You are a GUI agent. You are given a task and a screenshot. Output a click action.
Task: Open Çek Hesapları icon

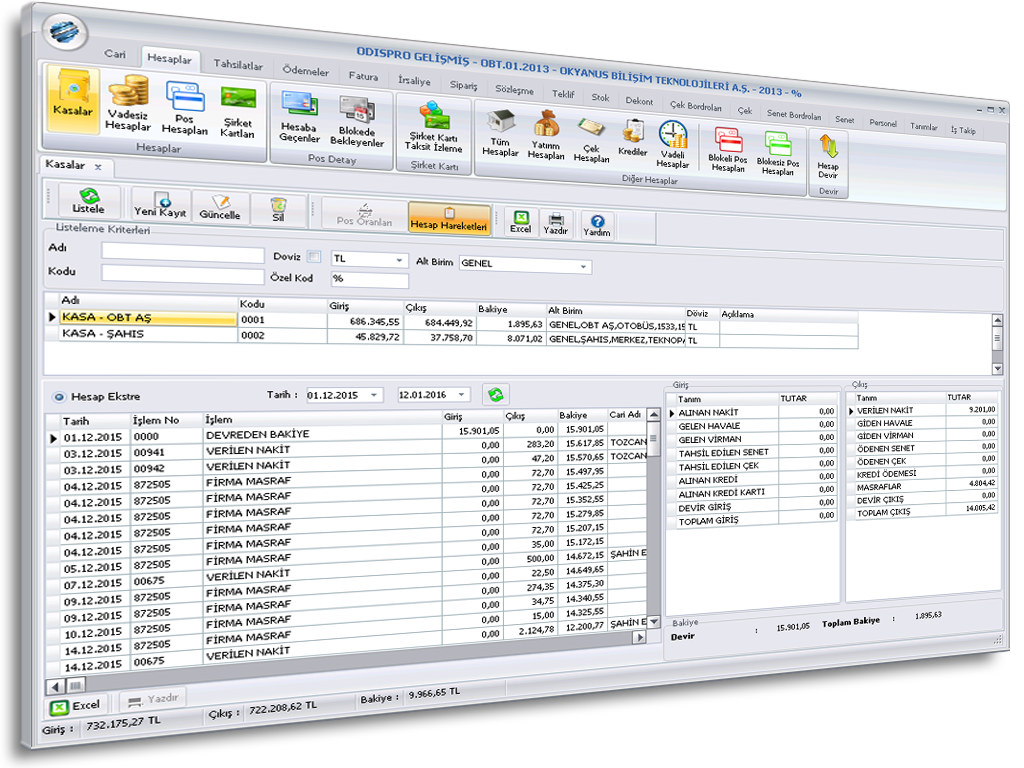[592, 140]
